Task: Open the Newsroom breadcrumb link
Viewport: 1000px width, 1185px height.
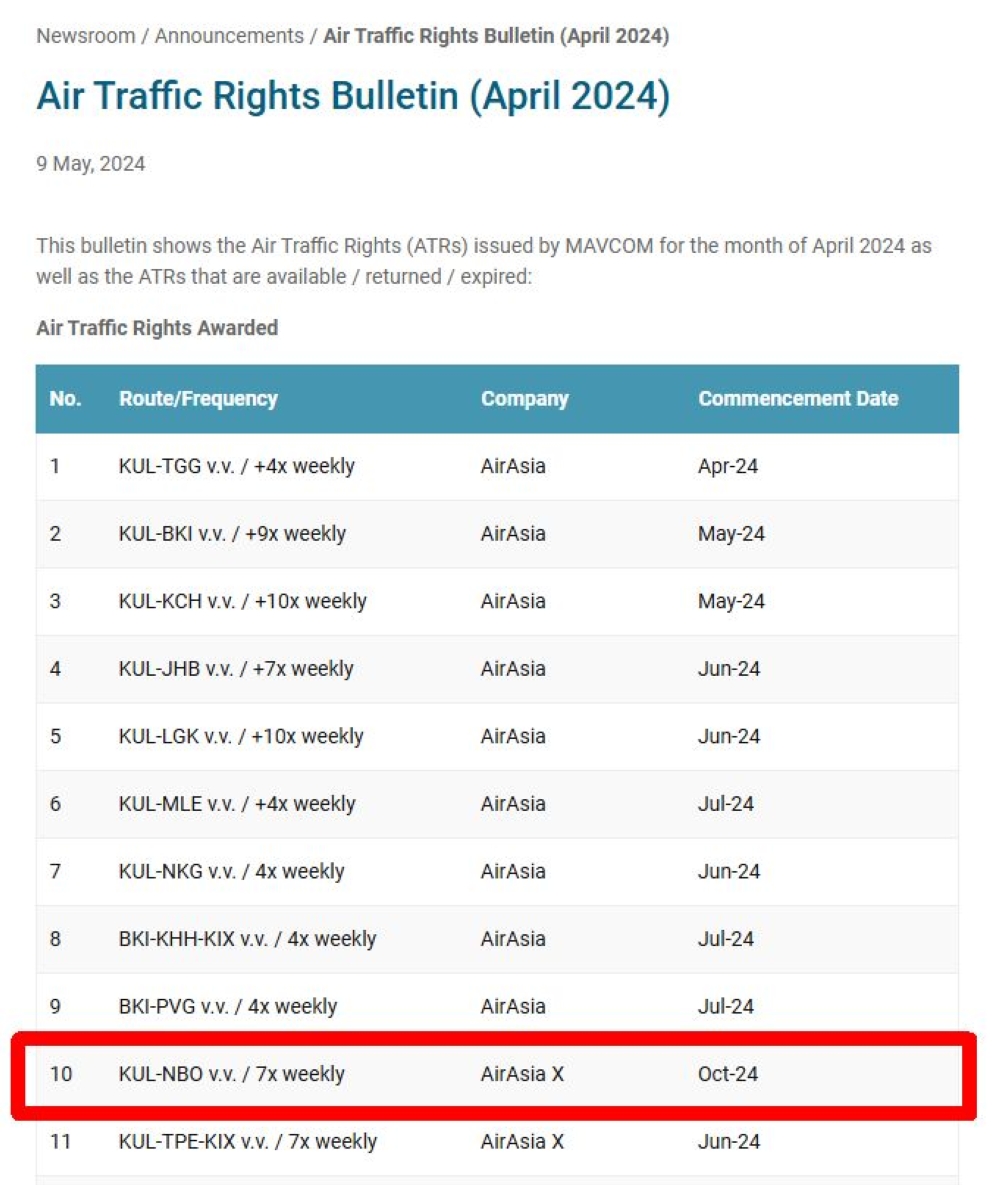Action: pos(85,36)
